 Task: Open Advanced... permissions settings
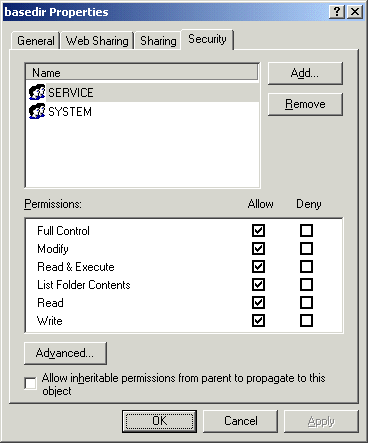65,353
